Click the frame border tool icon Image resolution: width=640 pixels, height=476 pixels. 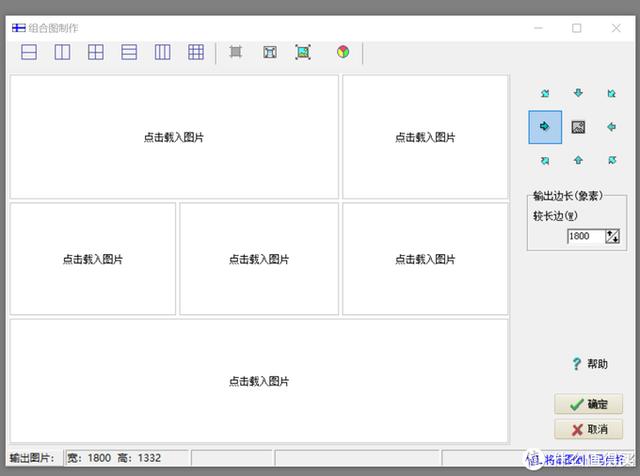(236, 52)
